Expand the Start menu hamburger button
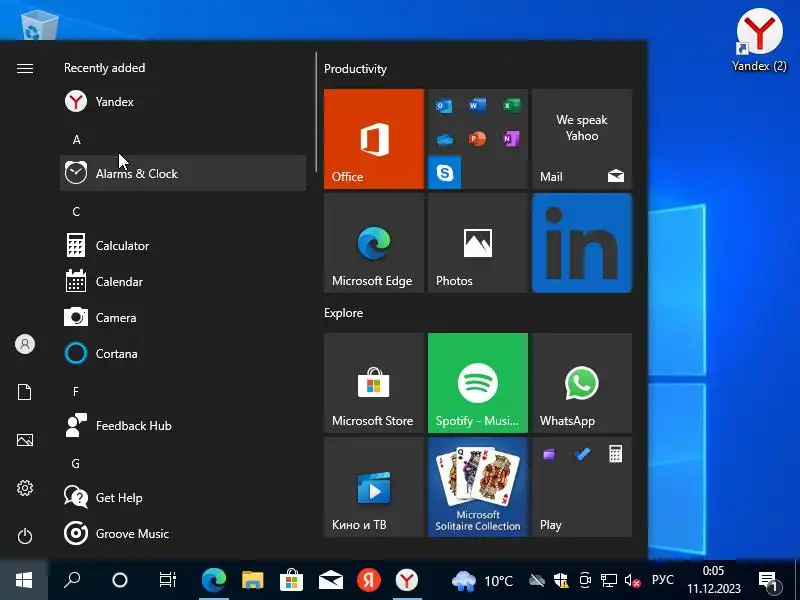This screenshot has width=800, height=600. point(25,68)
